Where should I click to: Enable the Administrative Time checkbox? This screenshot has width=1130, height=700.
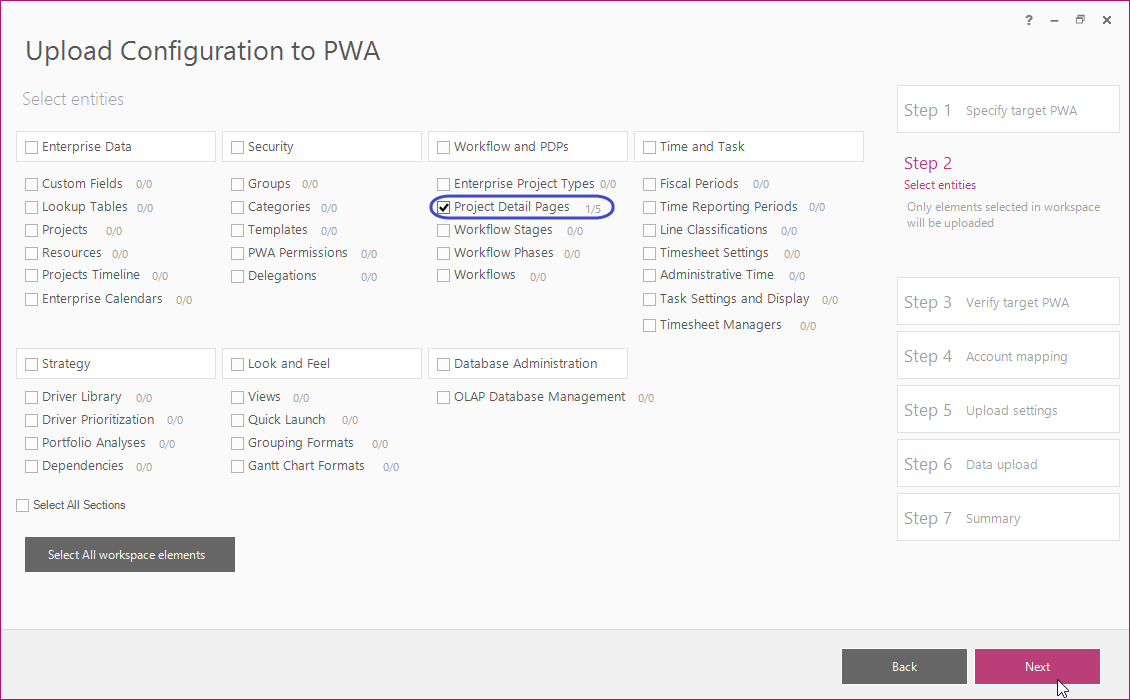pos(649,275)
